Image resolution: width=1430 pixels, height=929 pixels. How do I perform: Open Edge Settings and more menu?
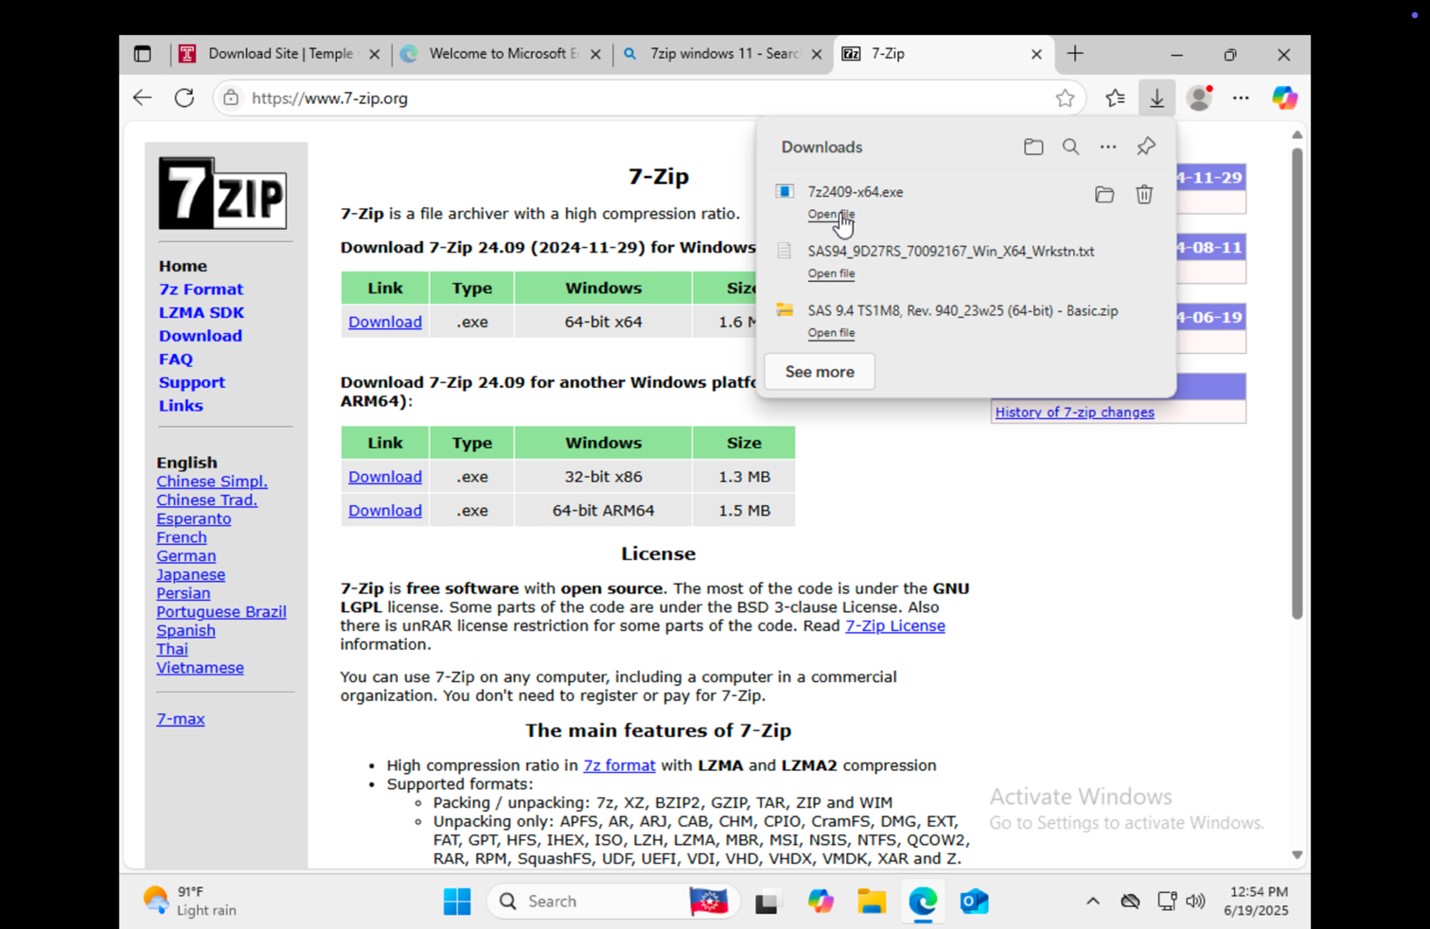pyautogui.click(x=1241, y=98)
